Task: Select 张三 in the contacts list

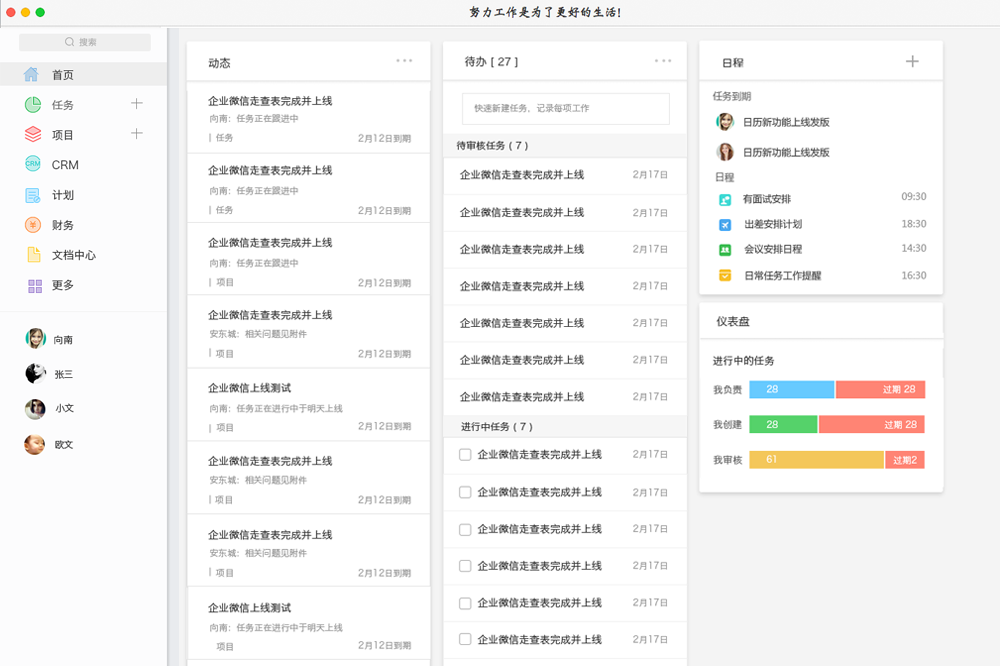Action: tap(50, 374)
